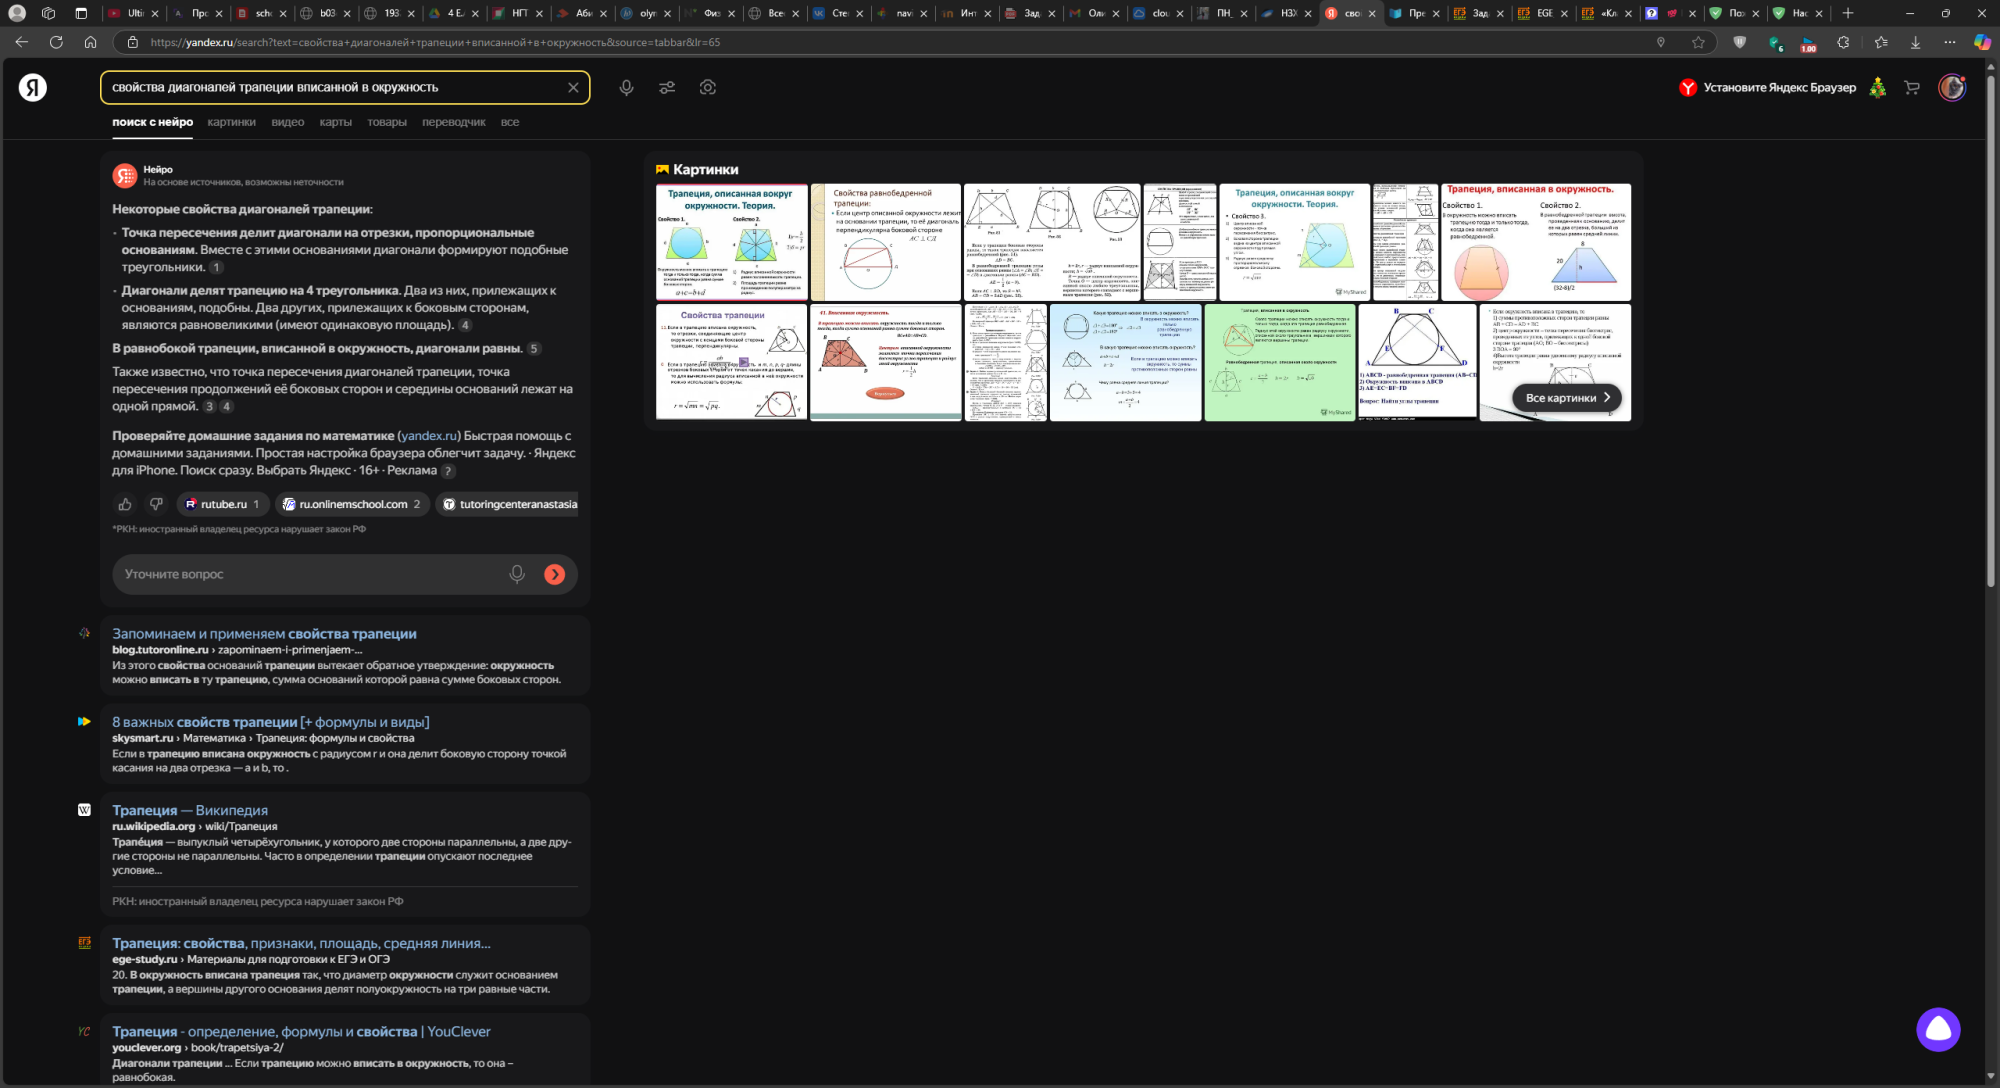Open browser downloads icon
2000x1088 pixels.
(x=1915, y=42)
